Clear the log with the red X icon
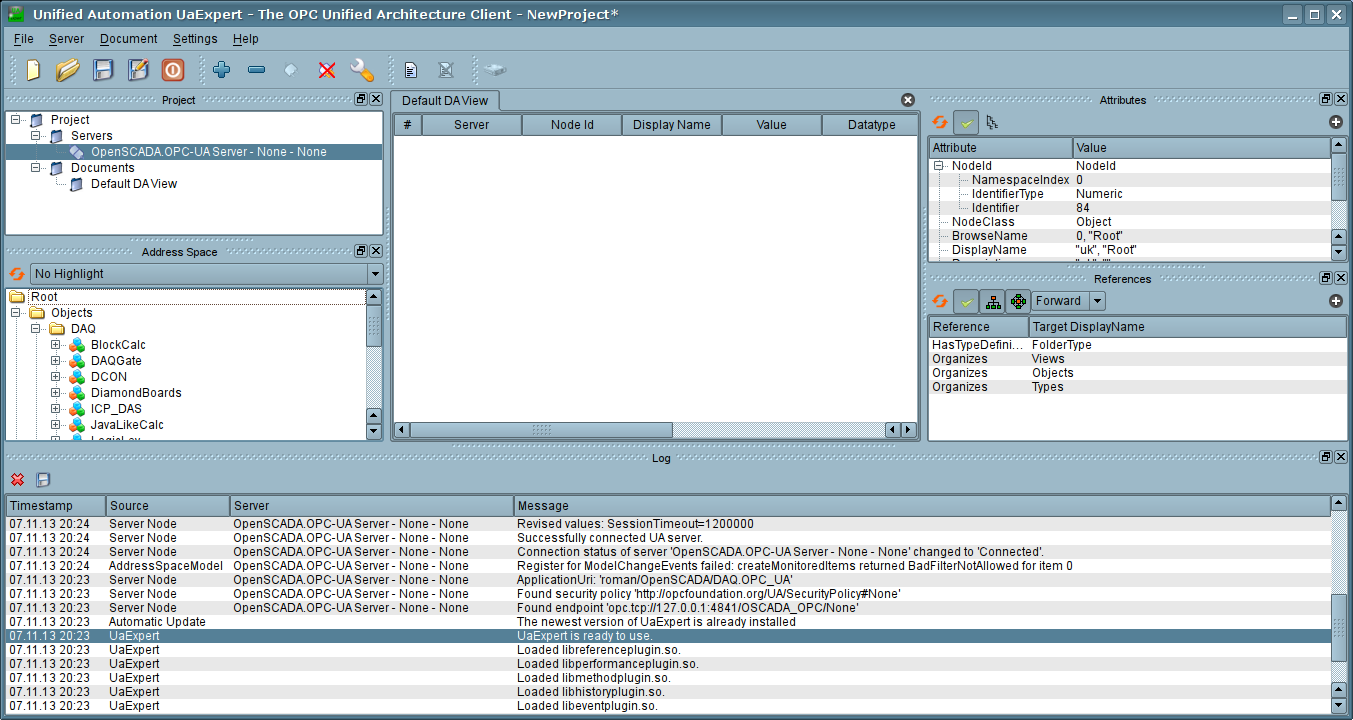1353x720 pixels. pos(17,480)
